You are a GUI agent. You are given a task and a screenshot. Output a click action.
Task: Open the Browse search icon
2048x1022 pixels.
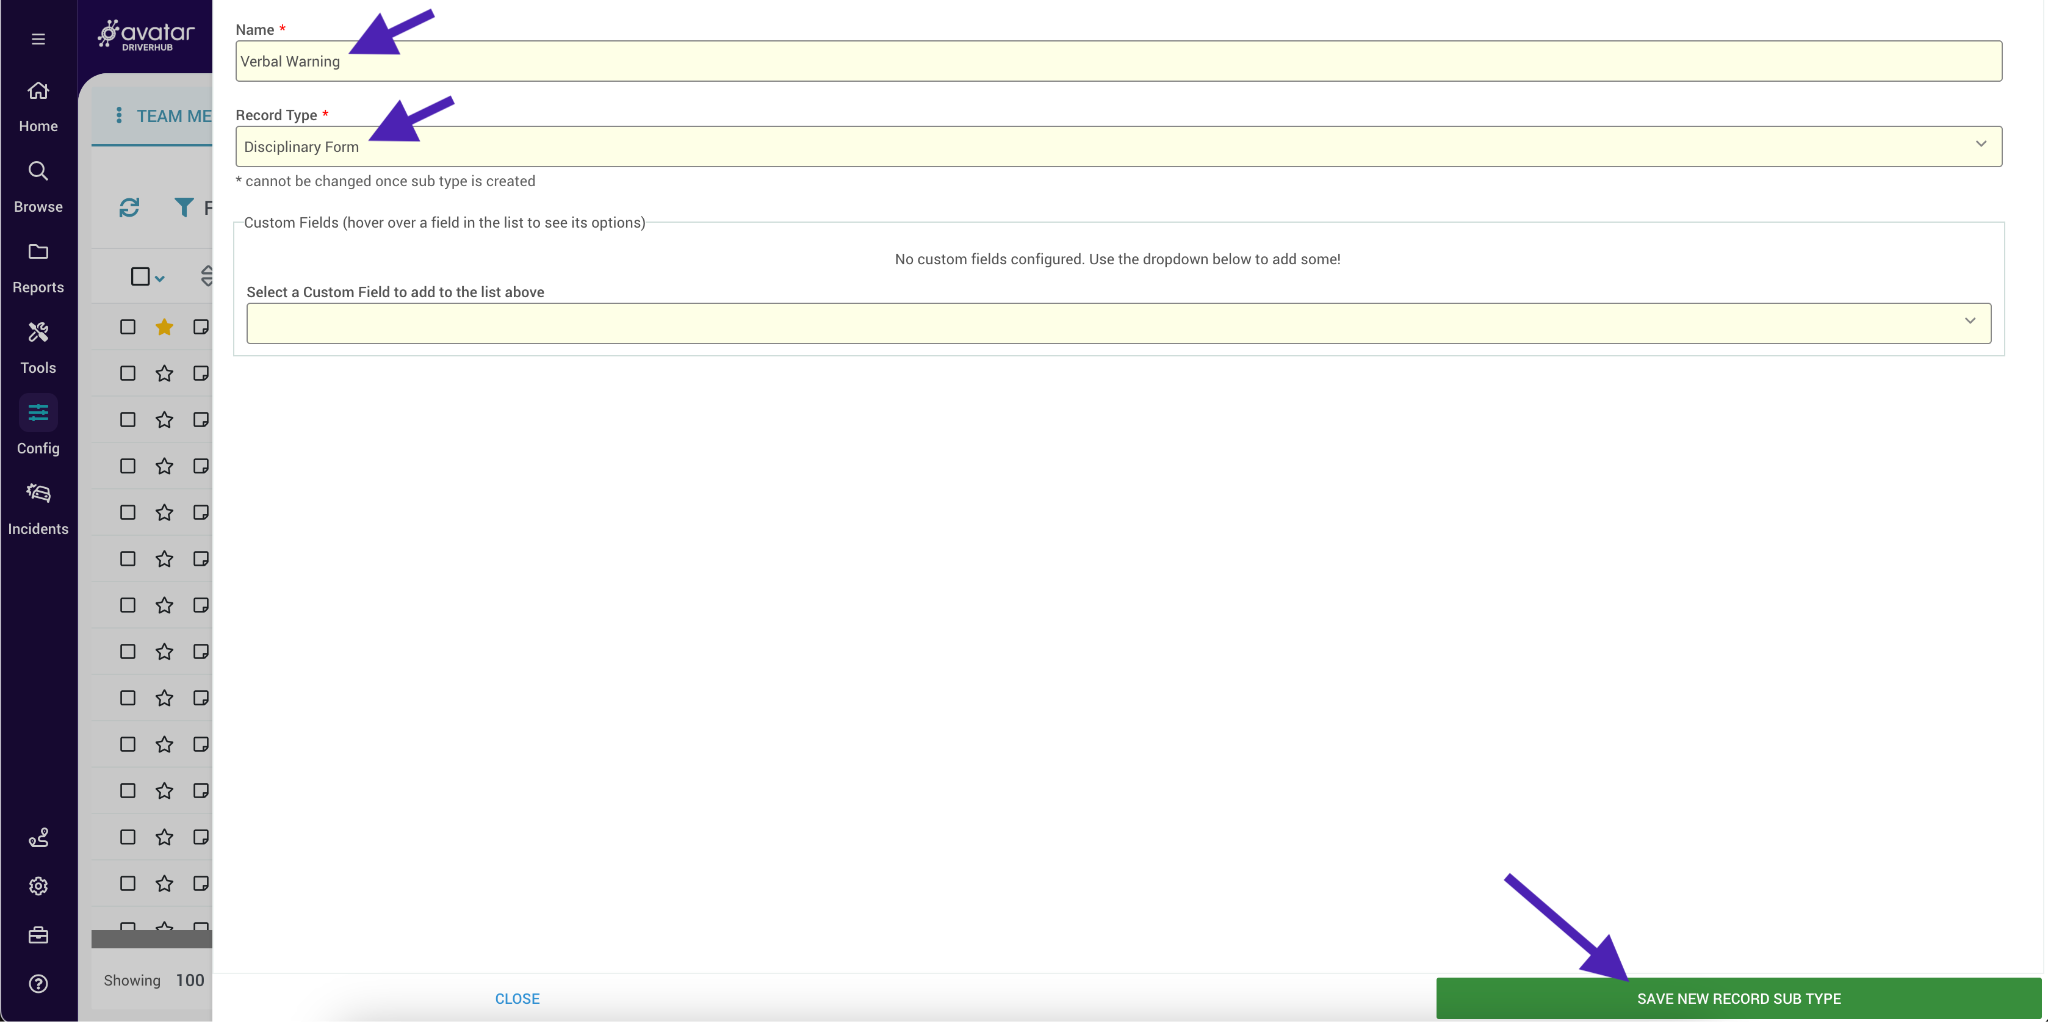pos(38,171)
